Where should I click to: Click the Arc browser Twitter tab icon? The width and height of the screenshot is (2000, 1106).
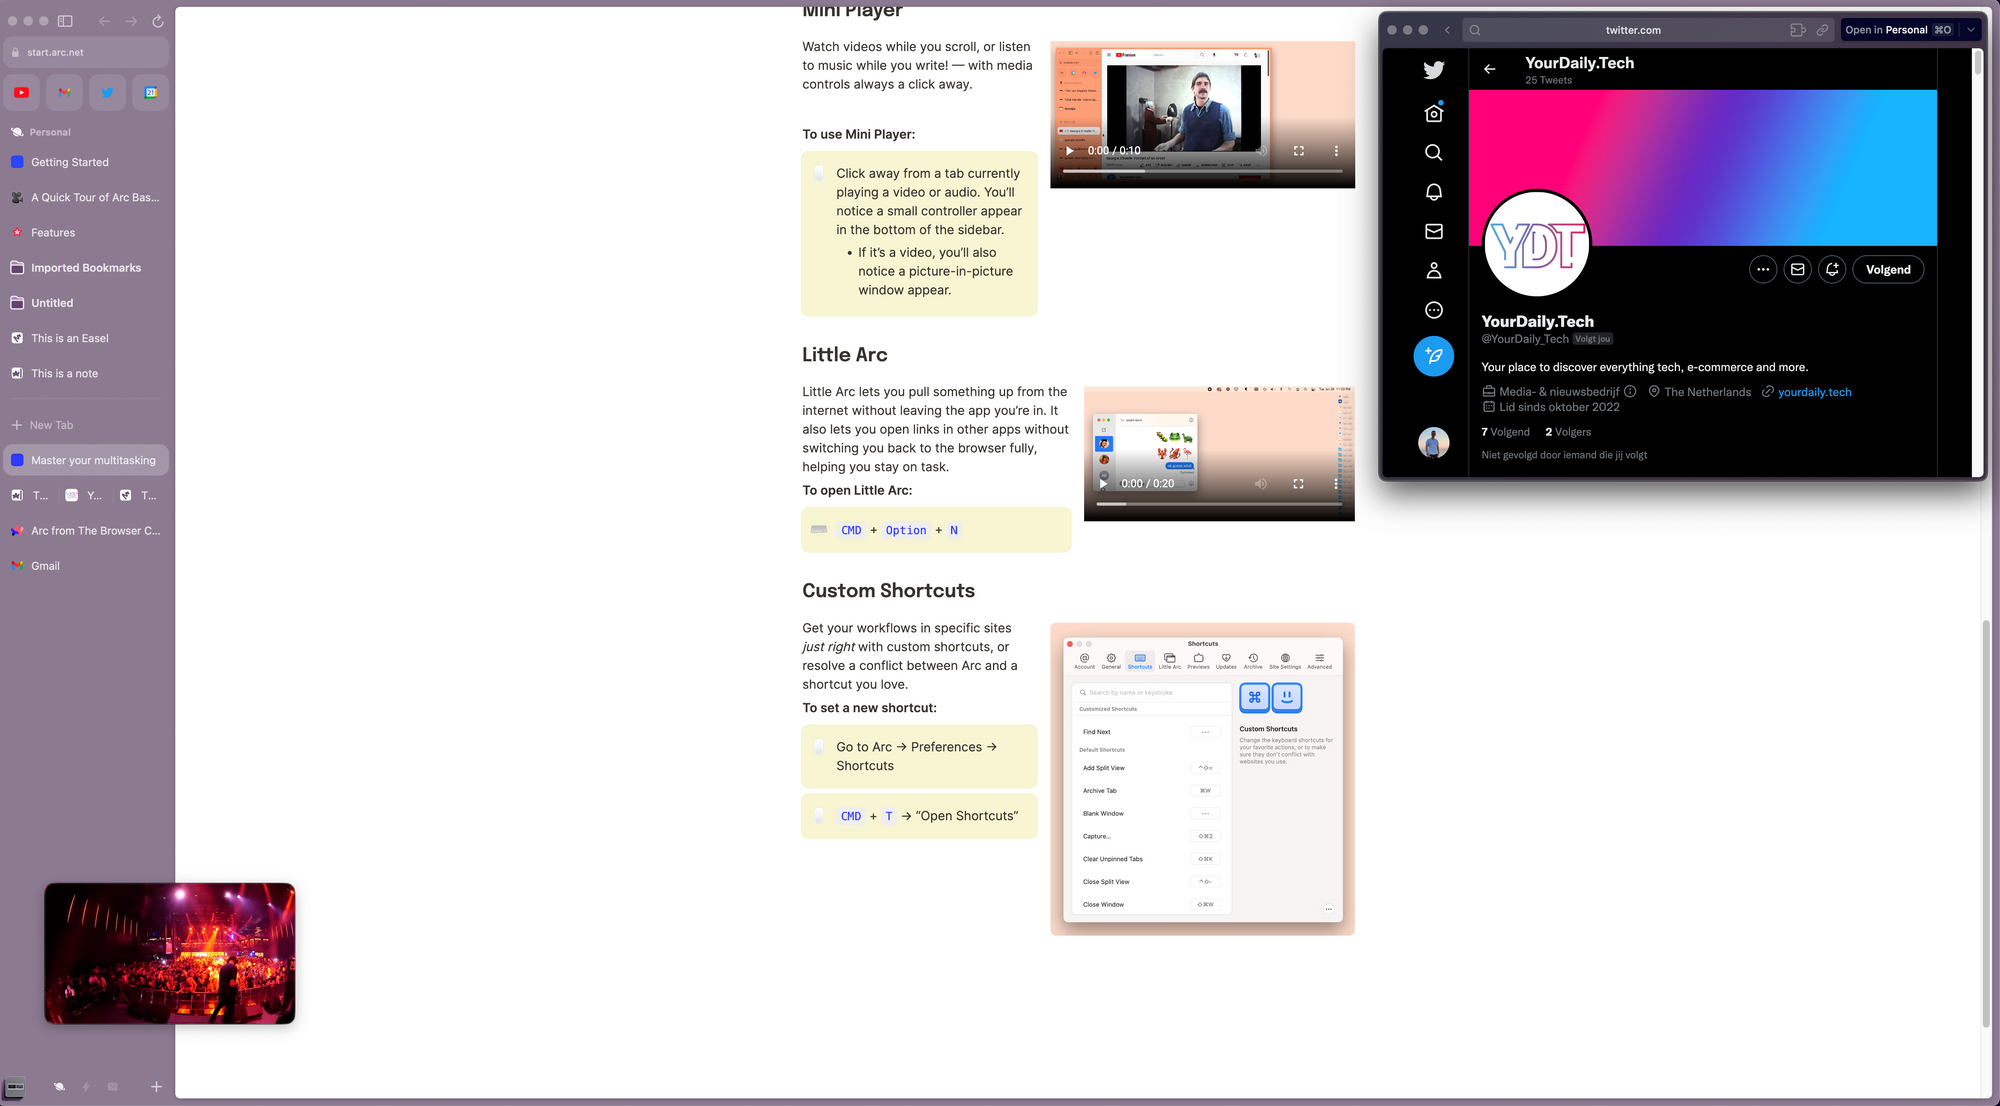(106, 91)
